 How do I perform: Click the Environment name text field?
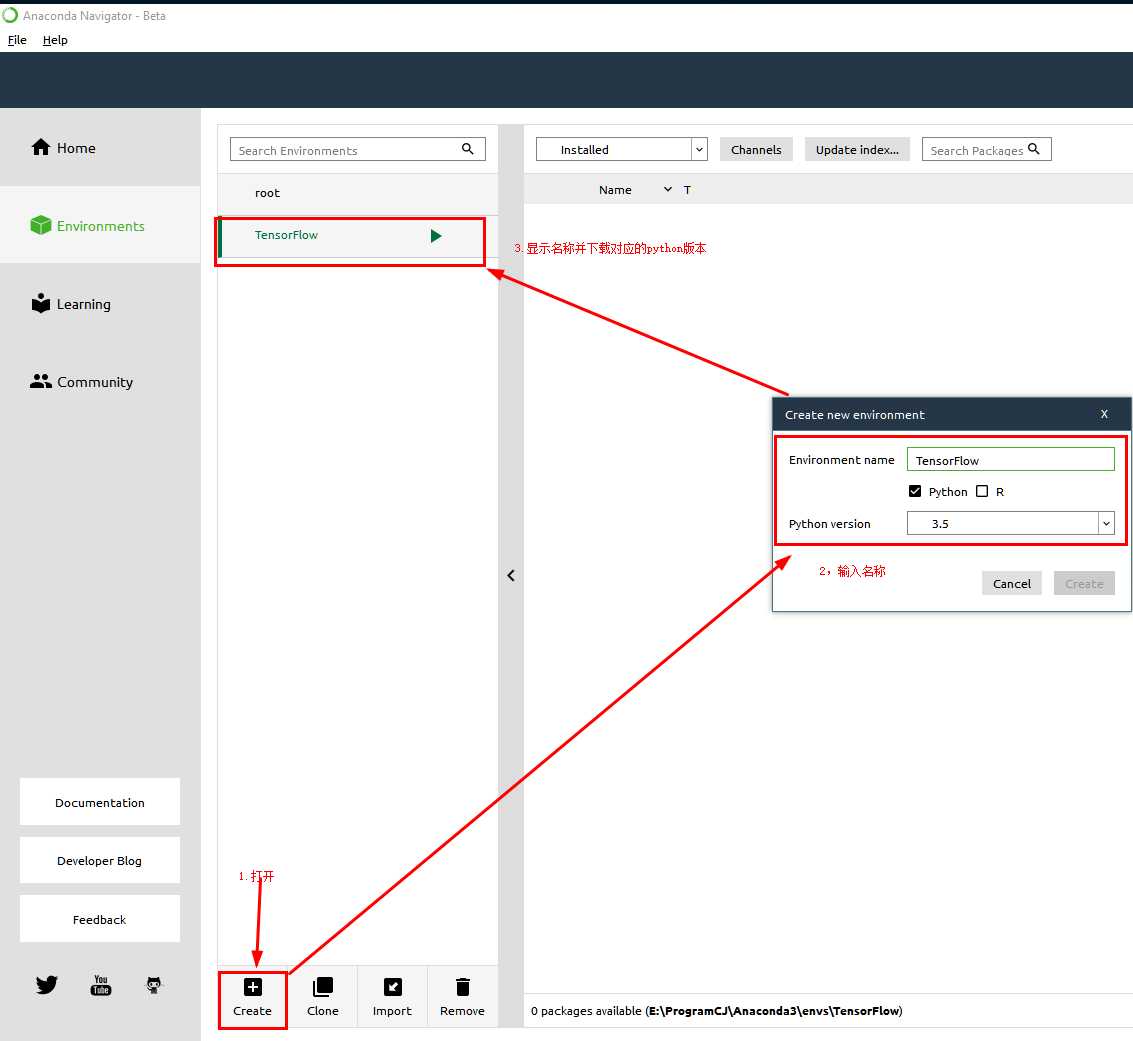(x=1011, y=459)
